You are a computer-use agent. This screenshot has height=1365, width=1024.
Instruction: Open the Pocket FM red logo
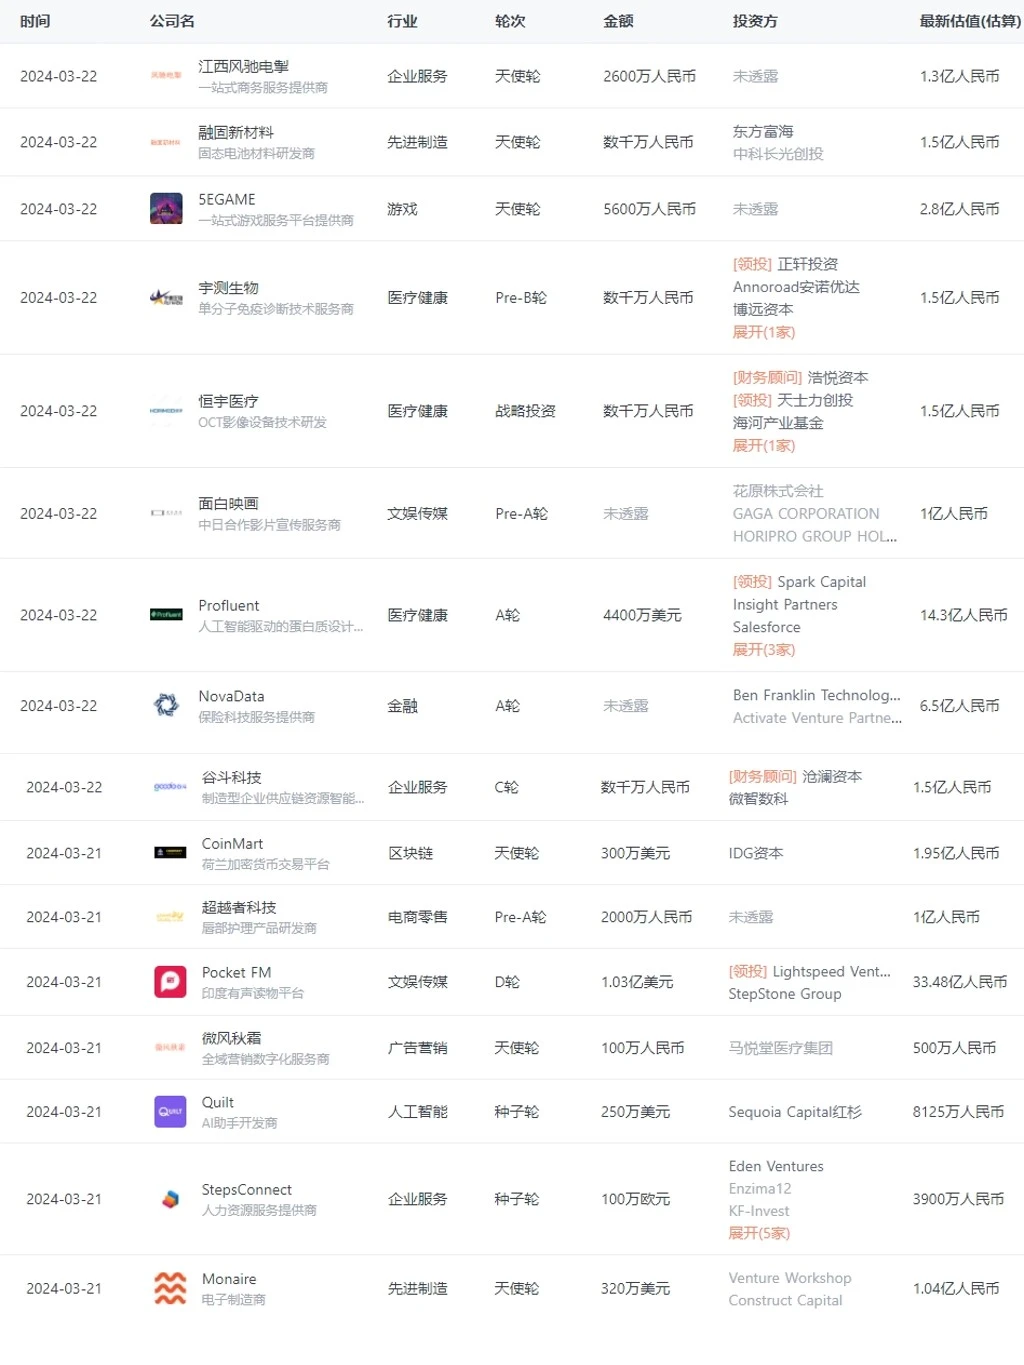click(x=169, y=982)
